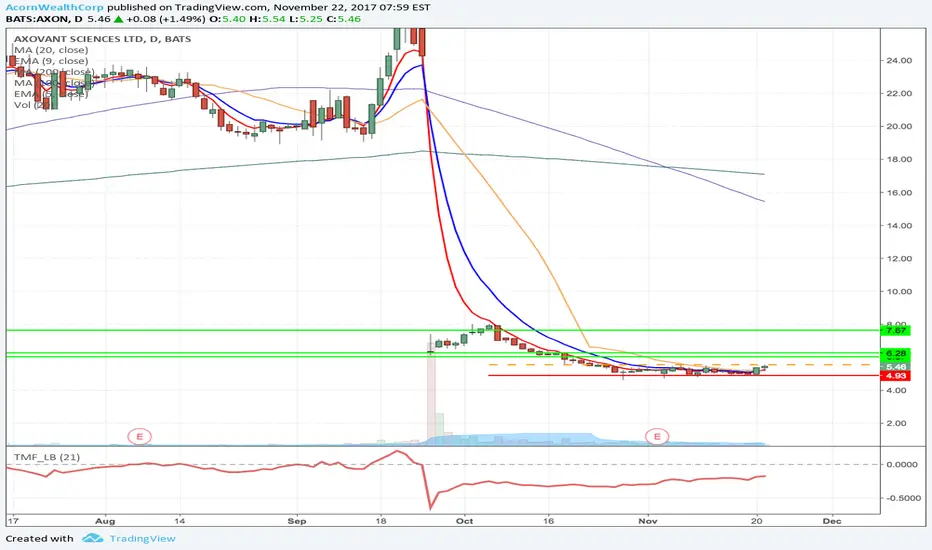Click the grey 5.46 last price label
932x550 pixels.
[x=896, y=367]
